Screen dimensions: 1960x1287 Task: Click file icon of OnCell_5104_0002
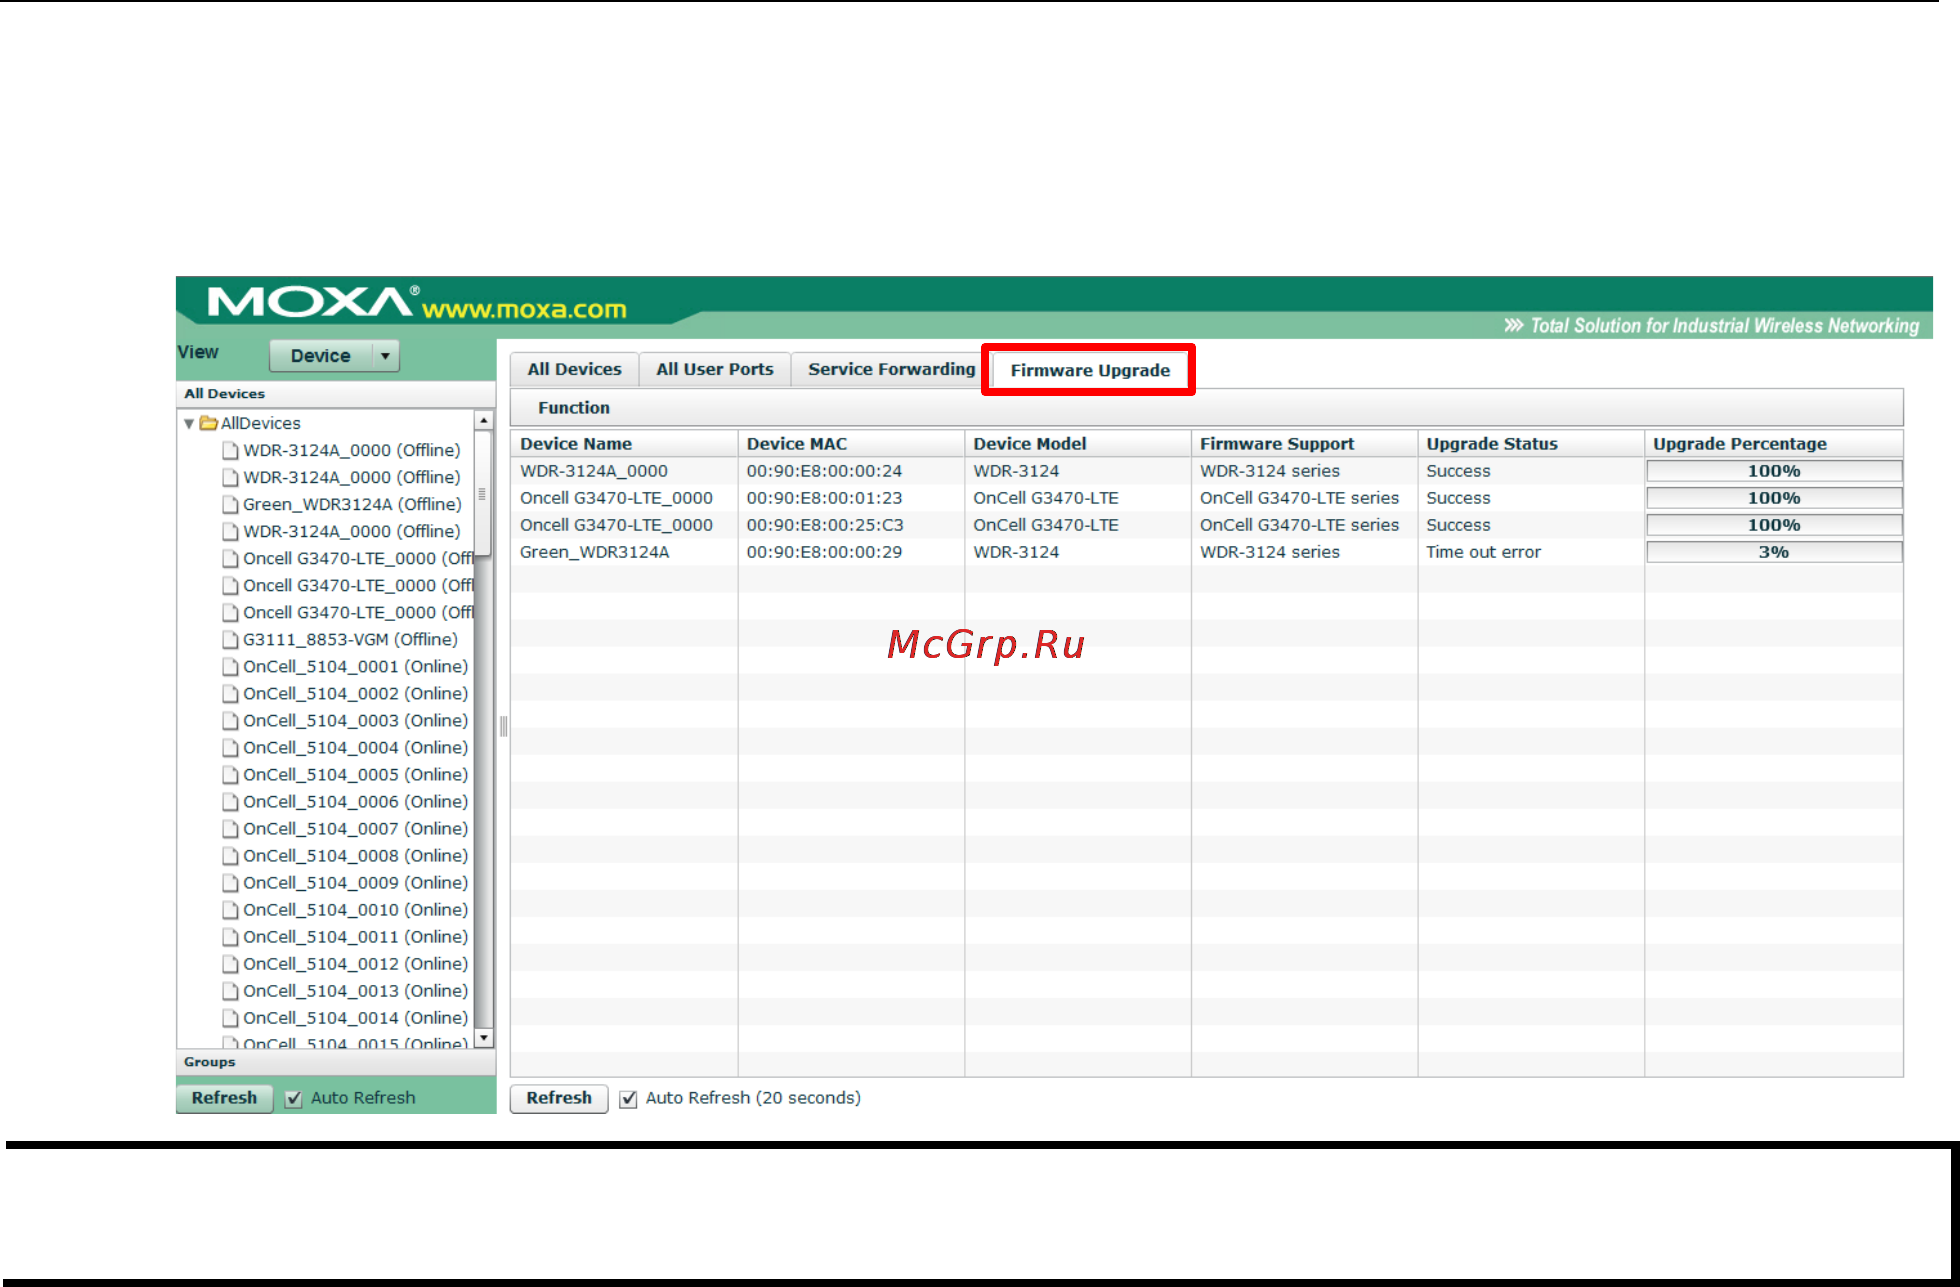[x=230, y=694]
